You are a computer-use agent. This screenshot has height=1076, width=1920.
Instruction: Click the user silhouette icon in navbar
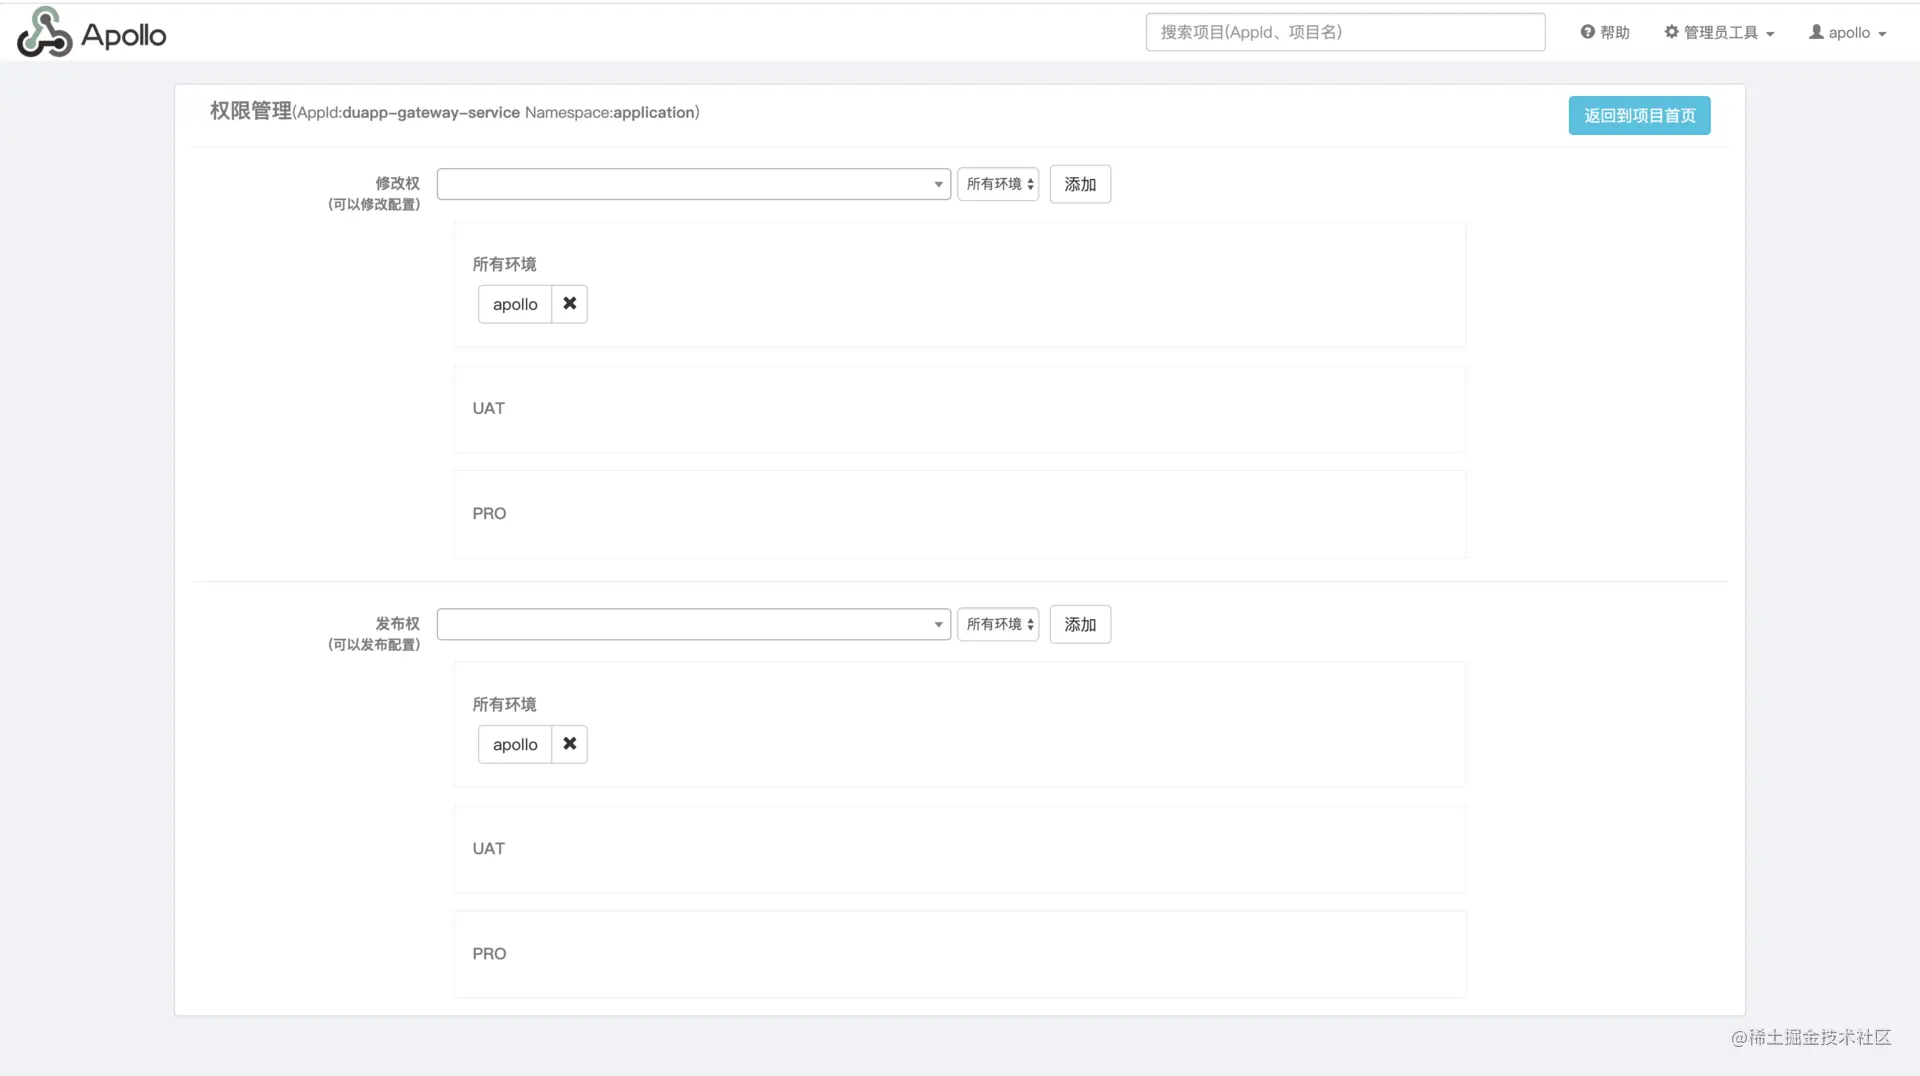pos(1816,32)
